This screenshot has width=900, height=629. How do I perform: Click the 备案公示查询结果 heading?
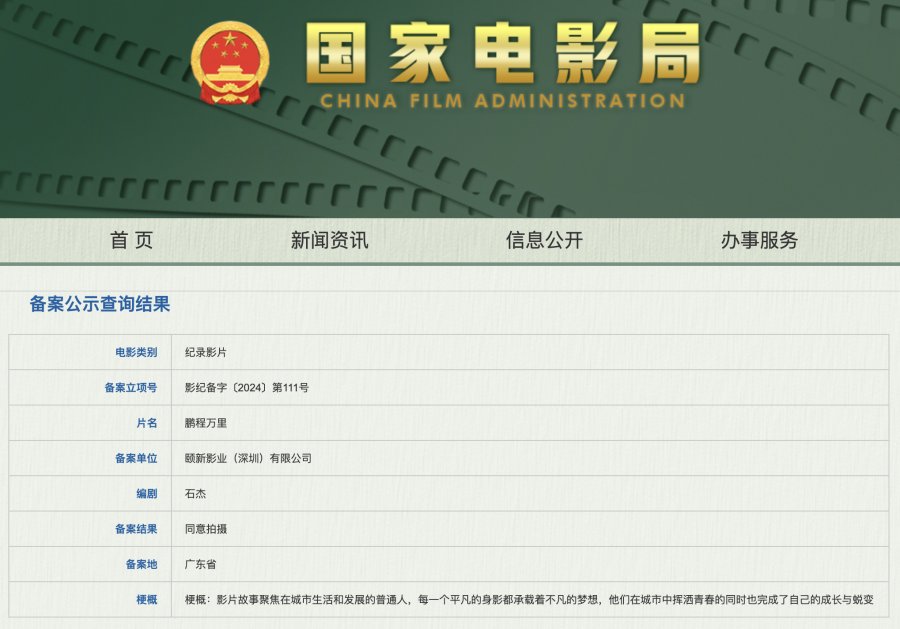tap(100, 304)
